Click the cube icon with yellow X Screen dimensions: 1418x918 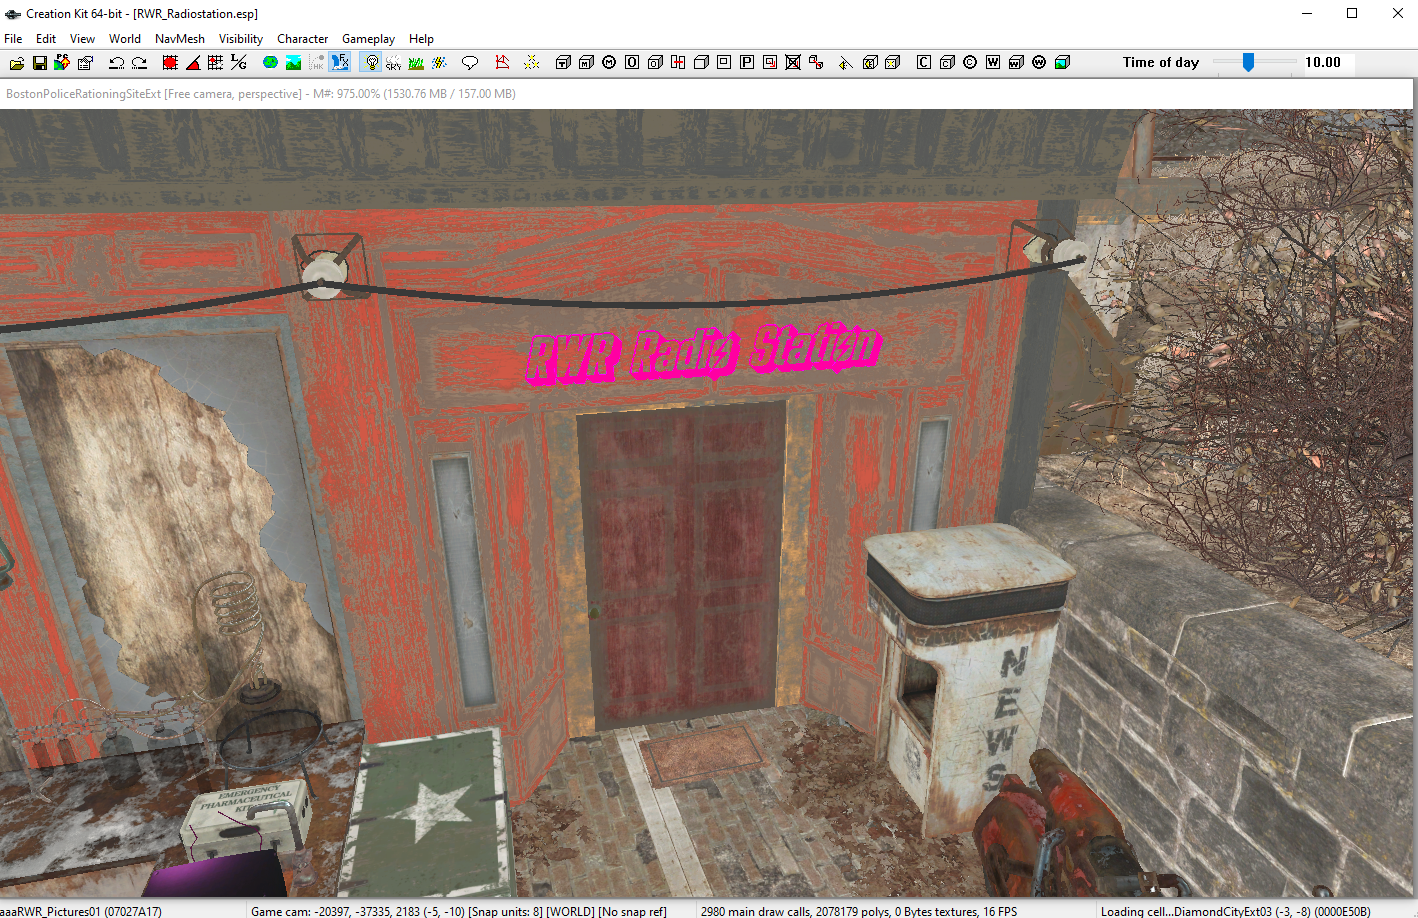coord(893,63)
